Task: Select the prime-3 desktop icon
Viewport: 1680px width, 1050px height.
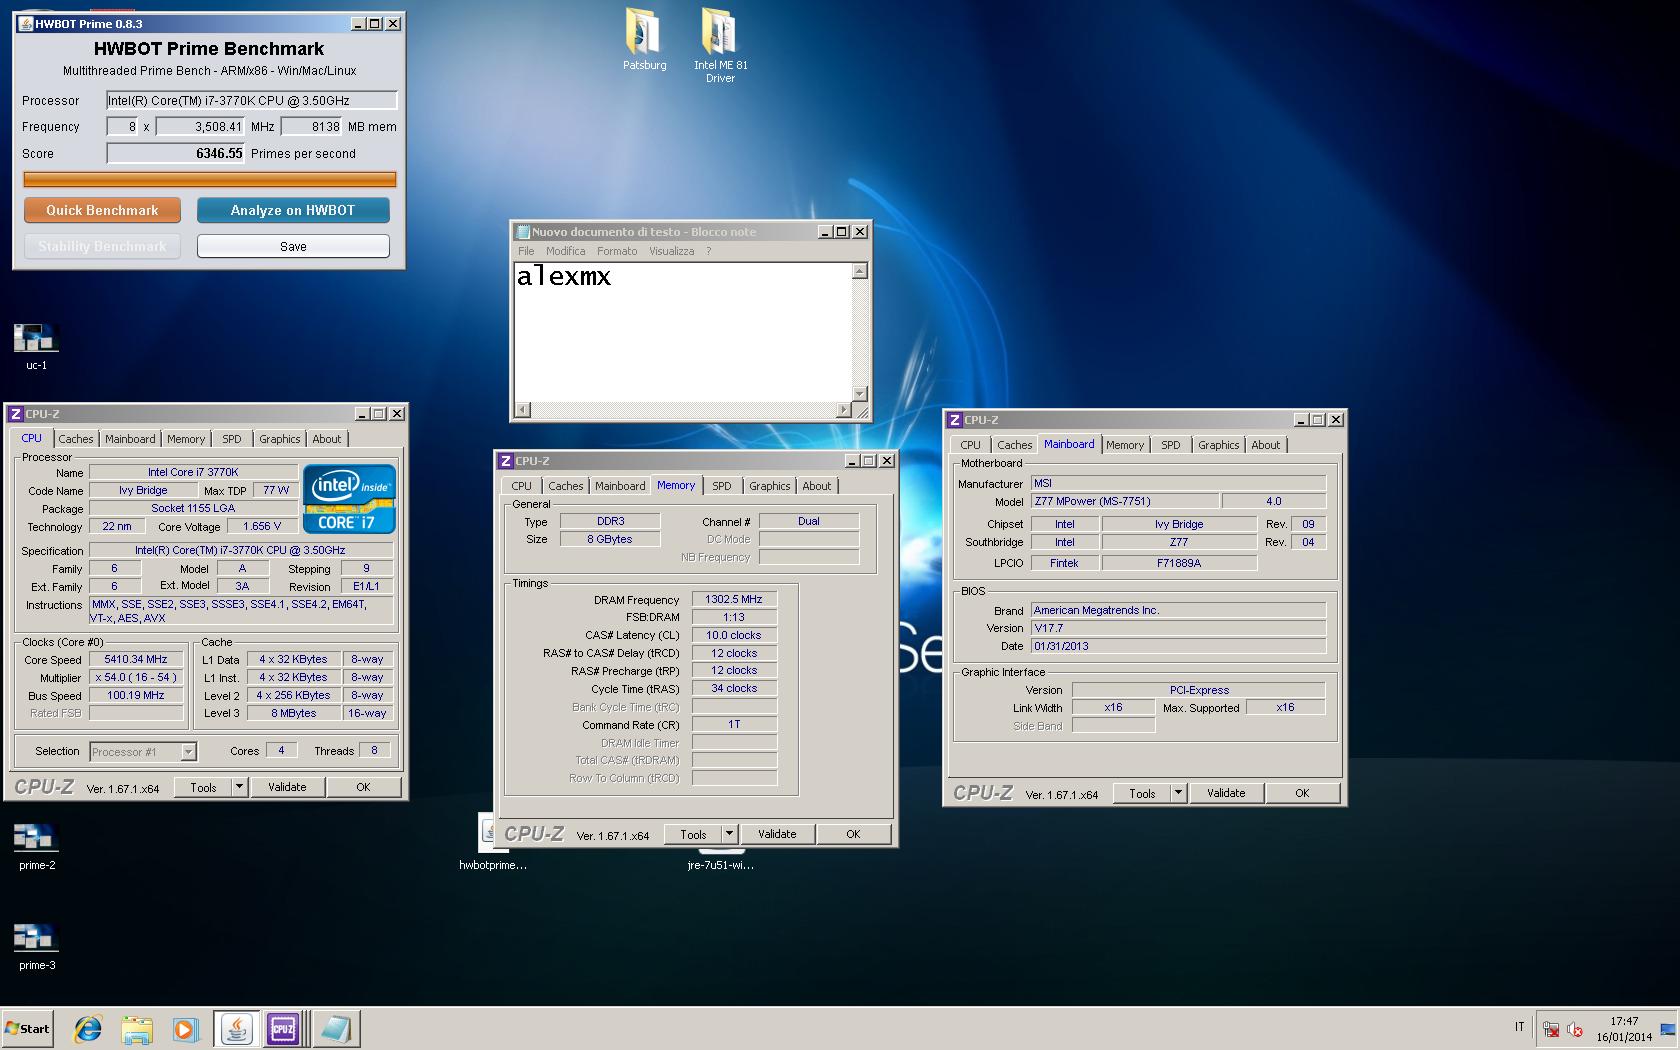Action: (36, 947)
